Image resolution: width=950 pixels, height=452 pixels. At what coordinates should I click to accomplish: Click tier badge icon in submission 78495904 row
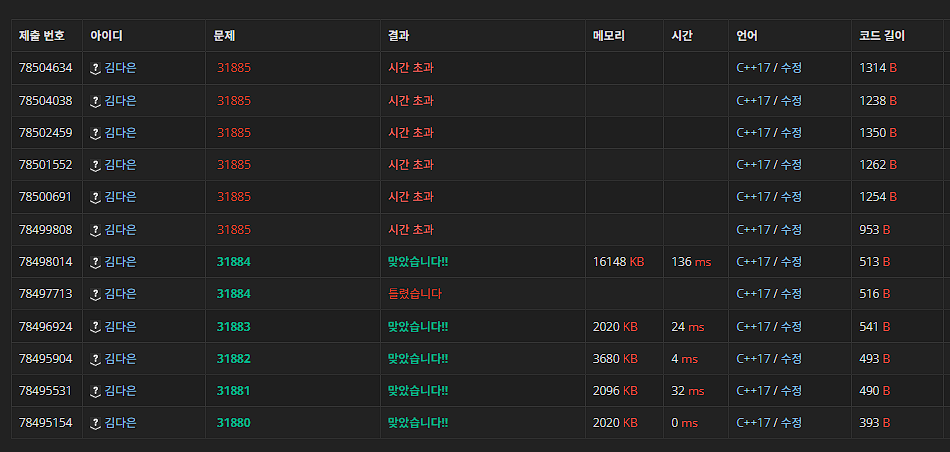point(95,359)
